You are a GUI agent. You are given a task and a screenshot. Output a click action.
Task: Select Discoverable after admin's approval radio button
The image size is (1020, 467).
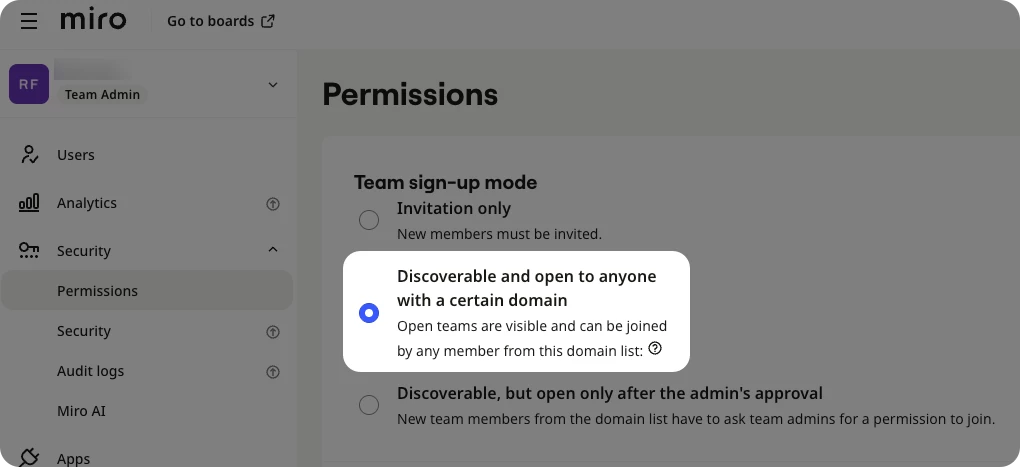coord(369,405)
